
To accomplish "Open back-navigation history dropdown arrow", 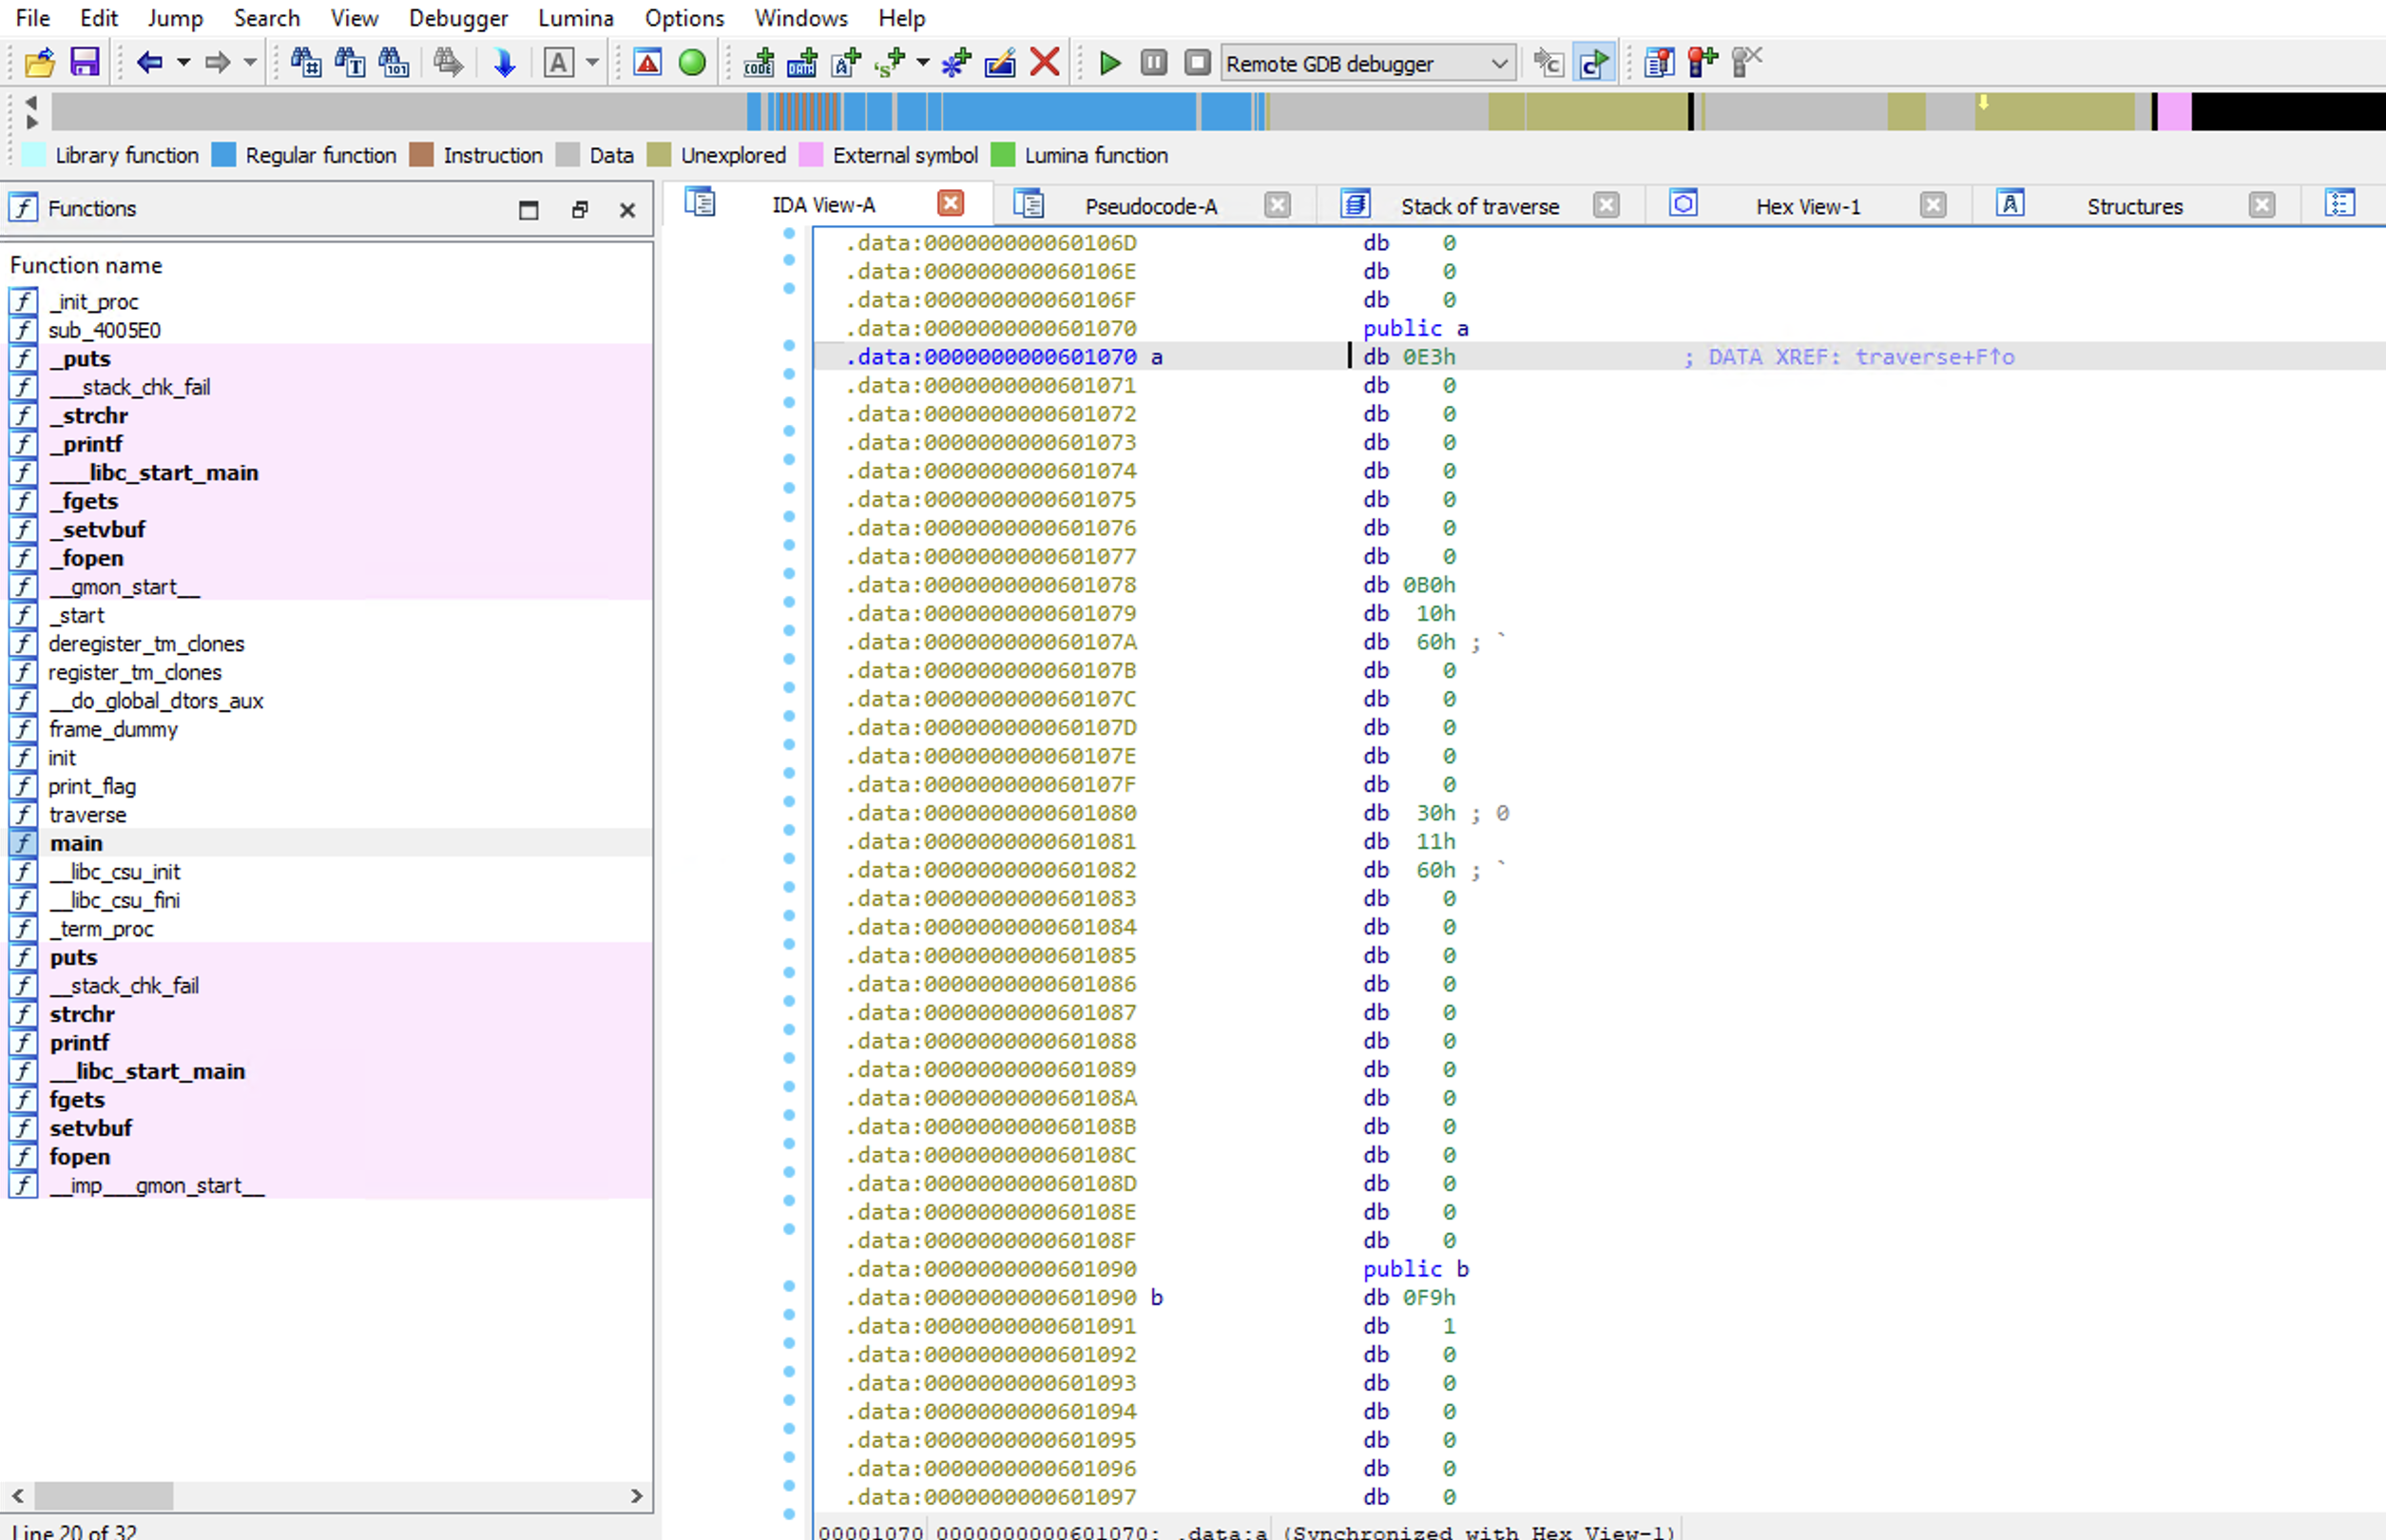I will point(184,63).
